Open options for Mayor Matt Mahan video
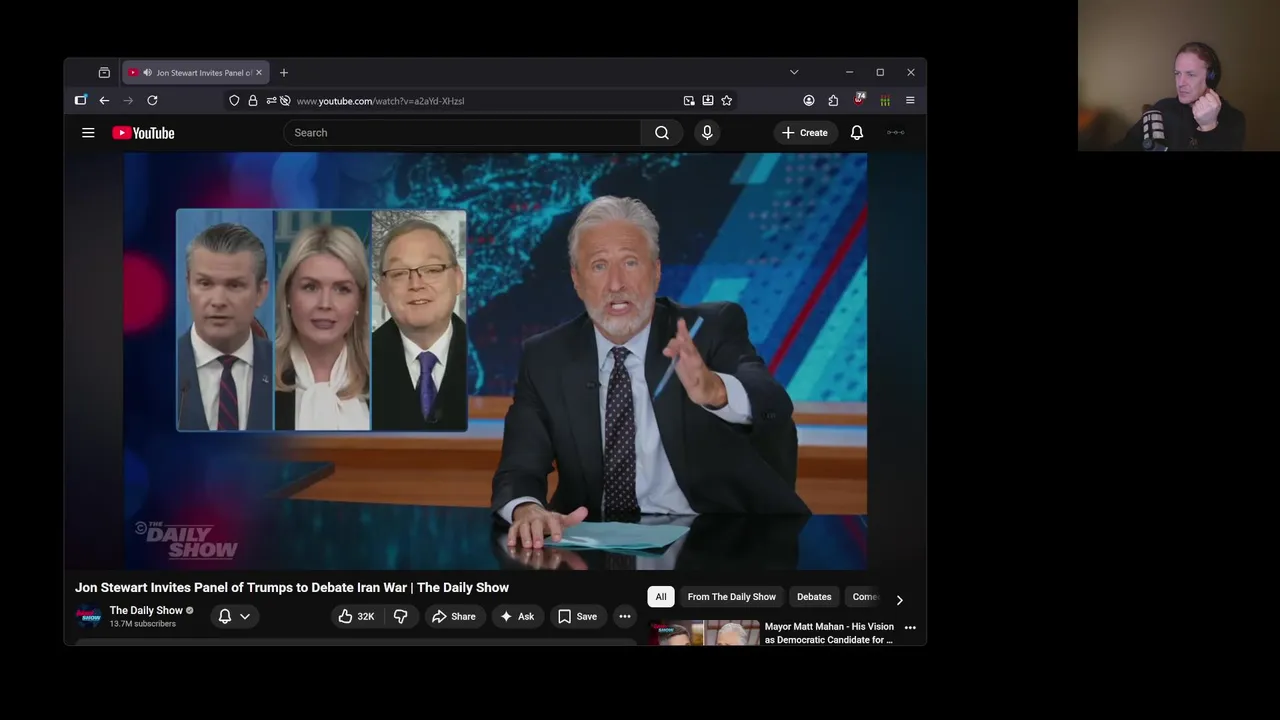 point(910,627)
